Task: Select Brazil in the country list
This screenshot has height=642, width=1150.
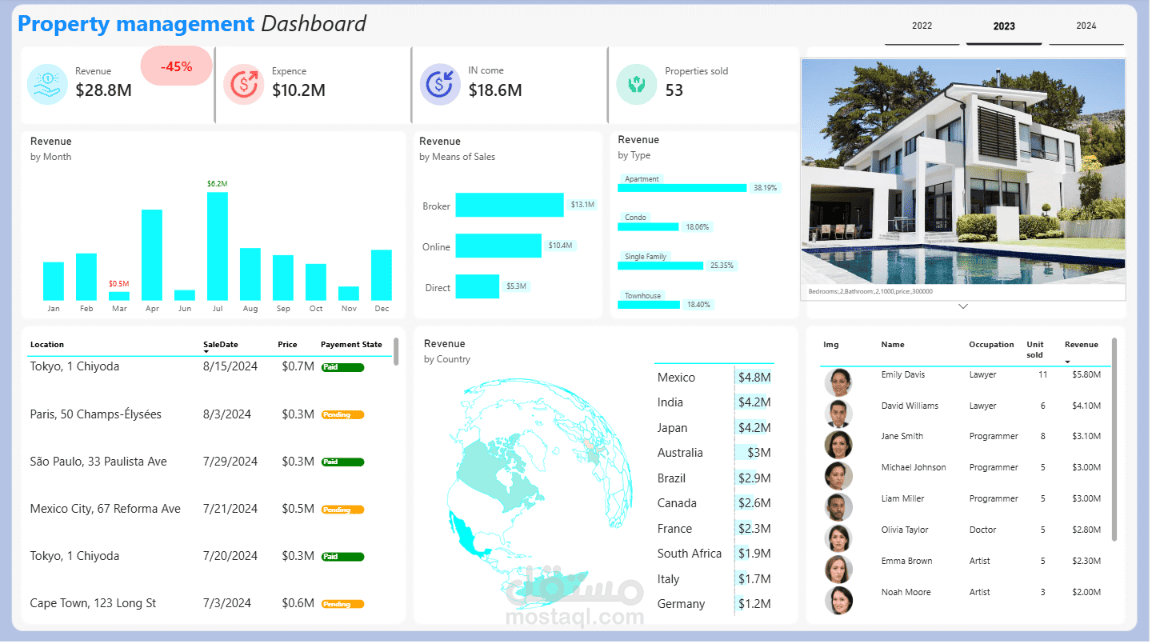Action: click(x=671, y=478)
